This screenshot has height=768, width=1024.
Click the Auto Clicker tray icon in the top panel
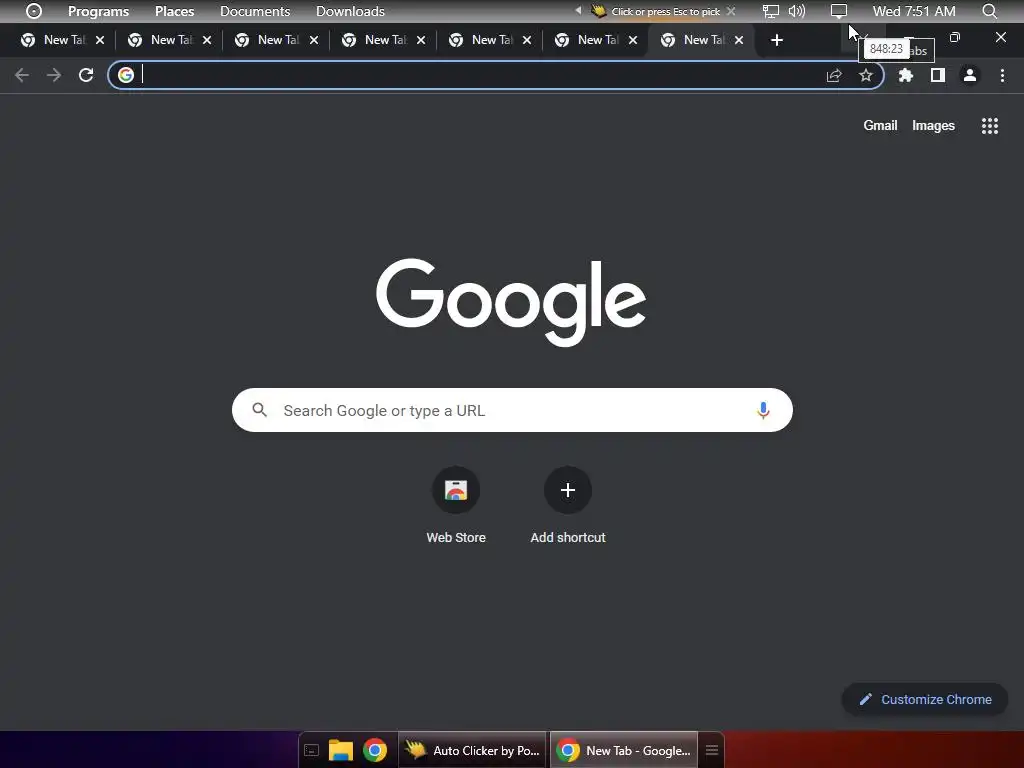click(x=598, y=10)
